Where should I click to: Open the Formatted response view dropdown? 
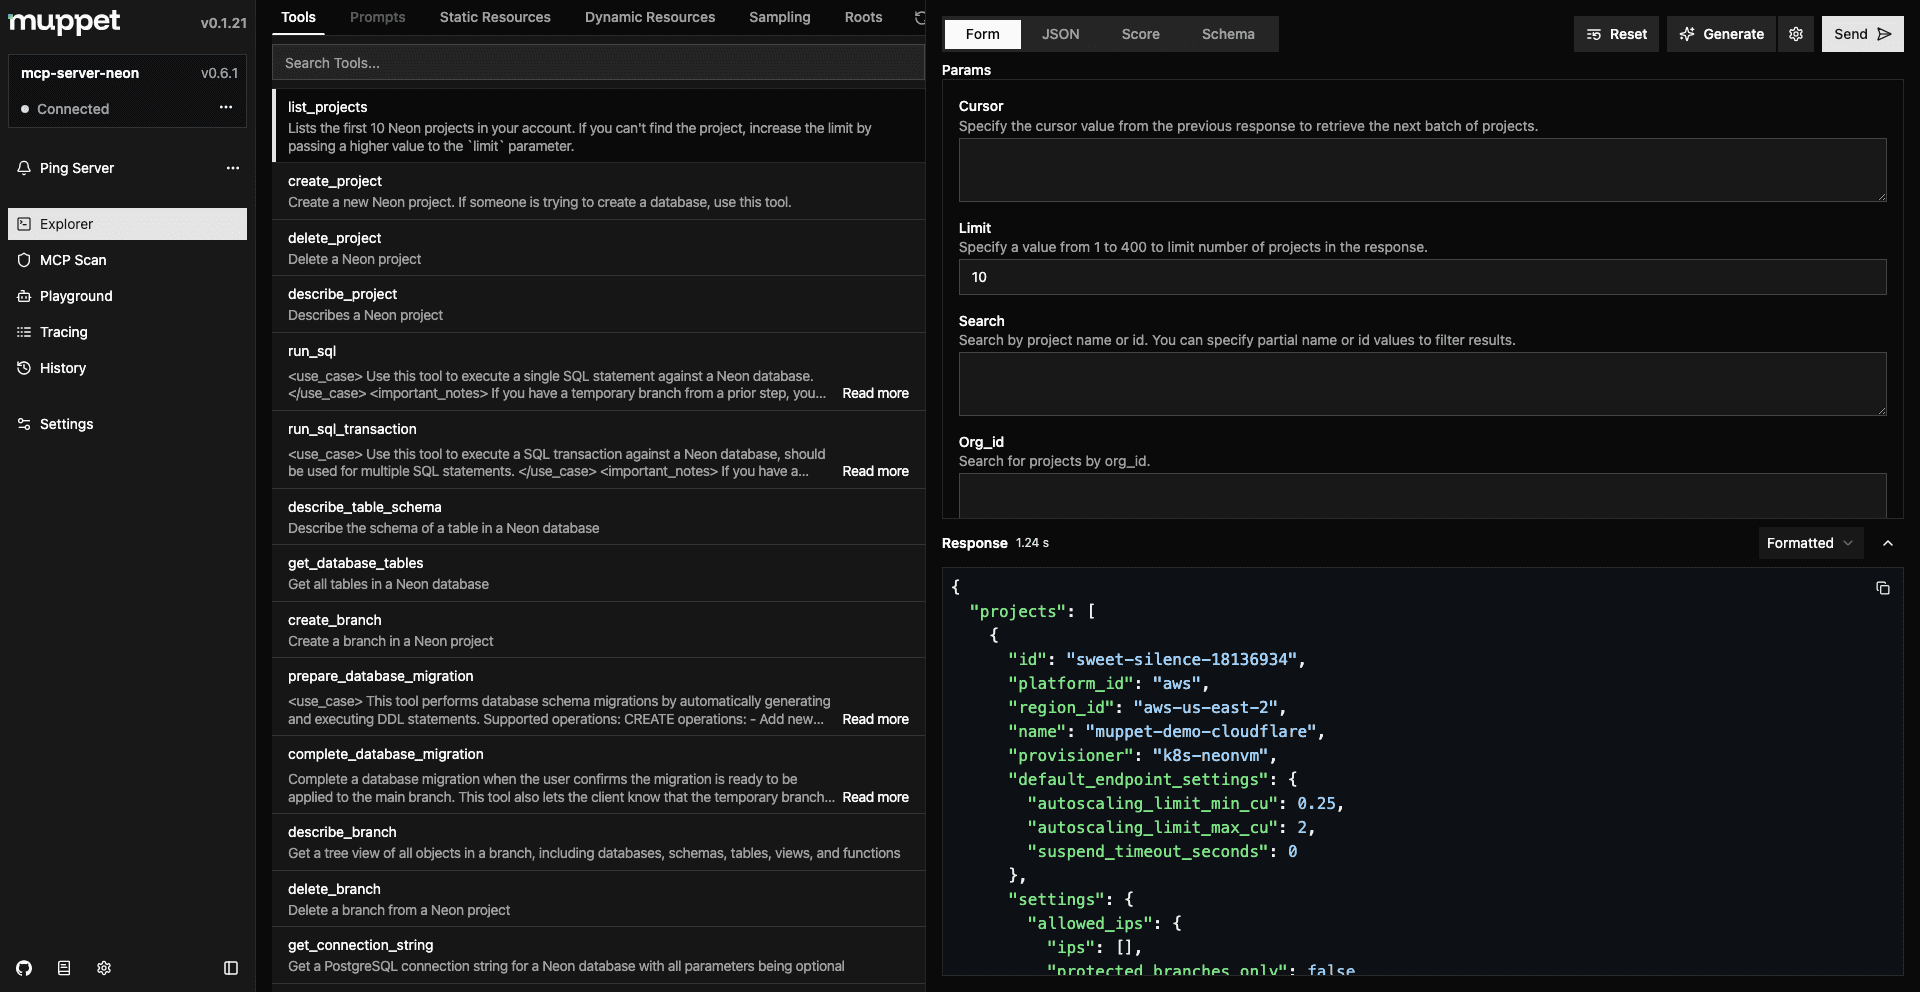tap(1810, 543)
